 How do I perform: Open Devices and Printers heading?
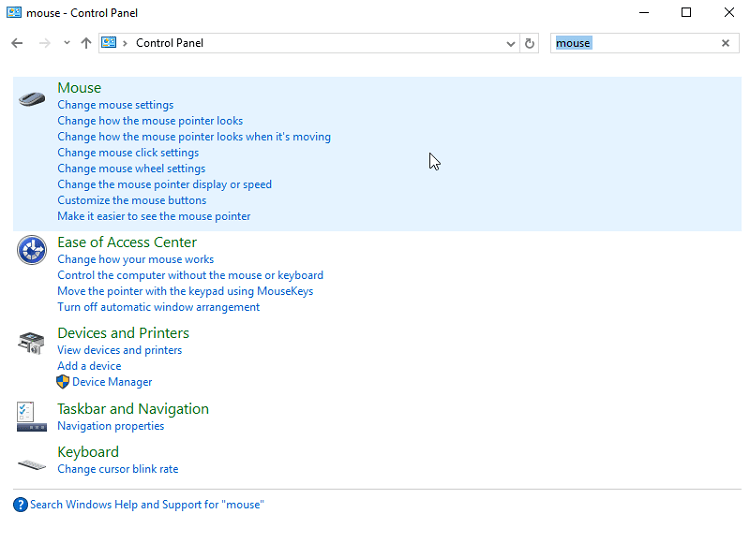(123, 333)
